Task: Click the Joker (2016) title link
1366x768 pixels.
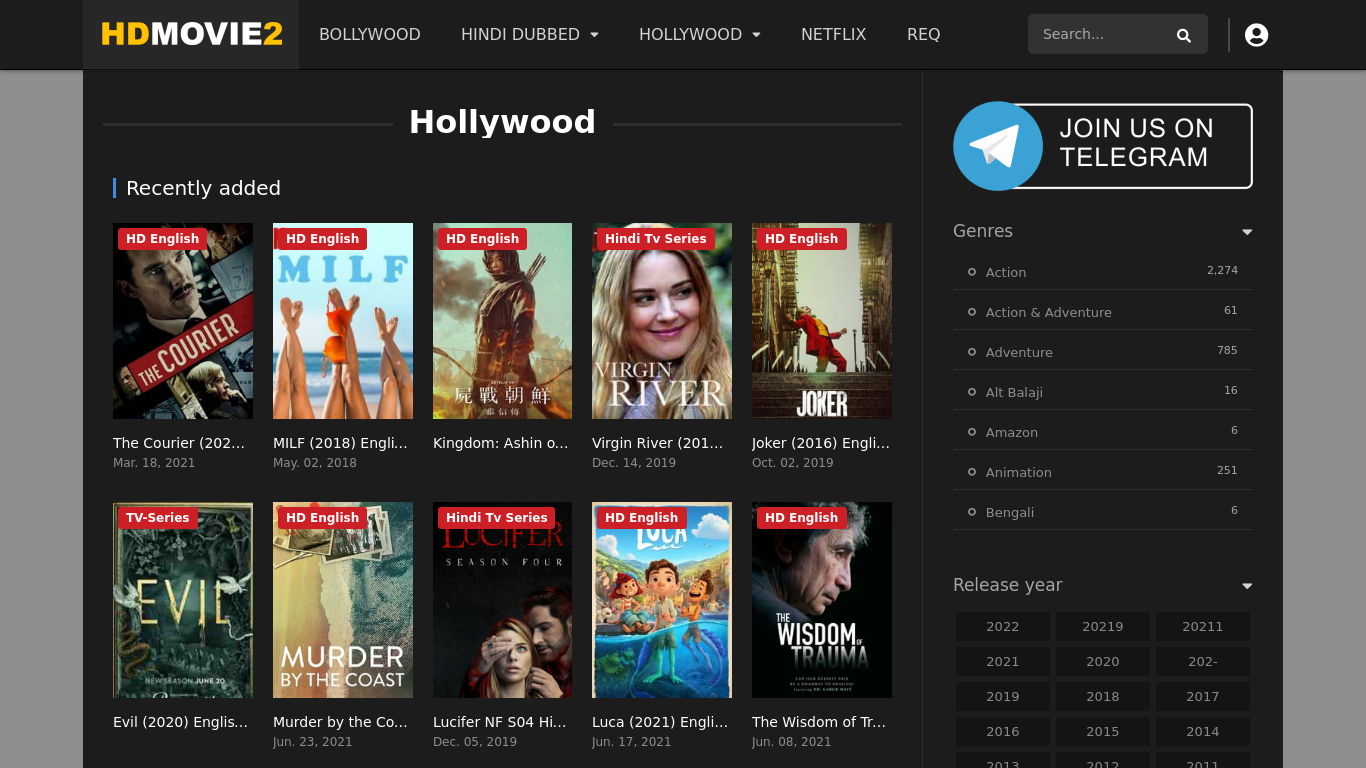Action: tap(821, 443)
